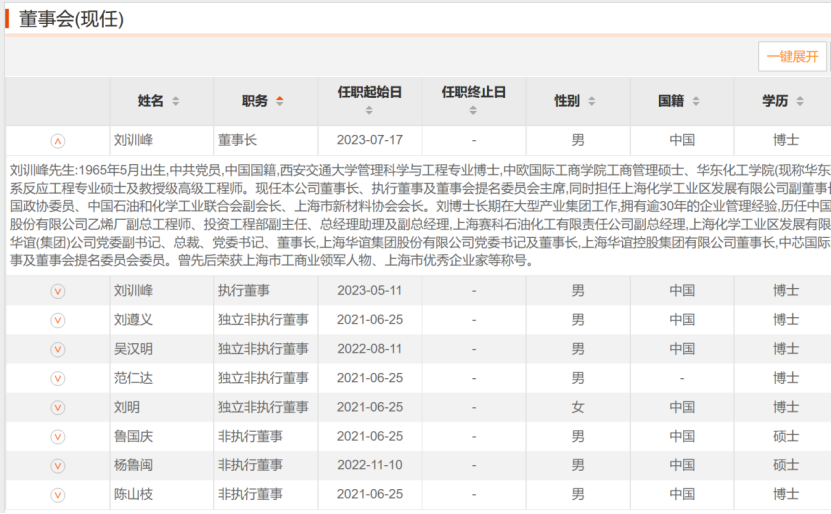Screen dimensions: 831x514
Task: Click the 国籍 column sort icon
Action: pyautogui.click(x=698, y=101)
